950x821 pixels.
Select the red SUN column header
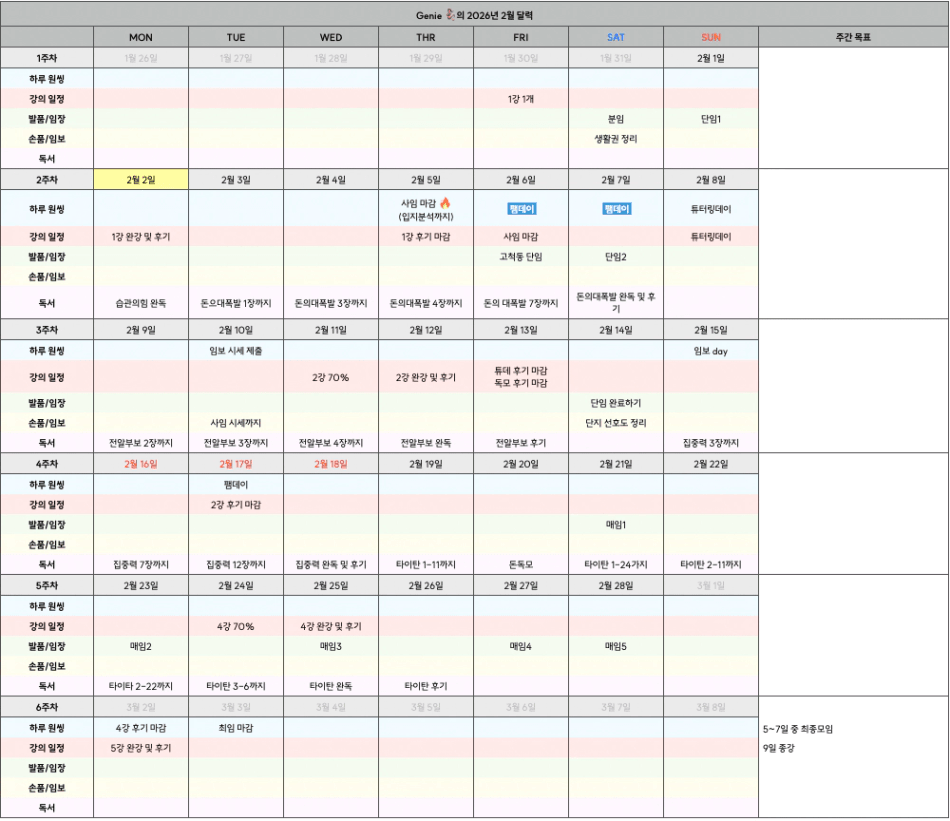click(711, 37)
